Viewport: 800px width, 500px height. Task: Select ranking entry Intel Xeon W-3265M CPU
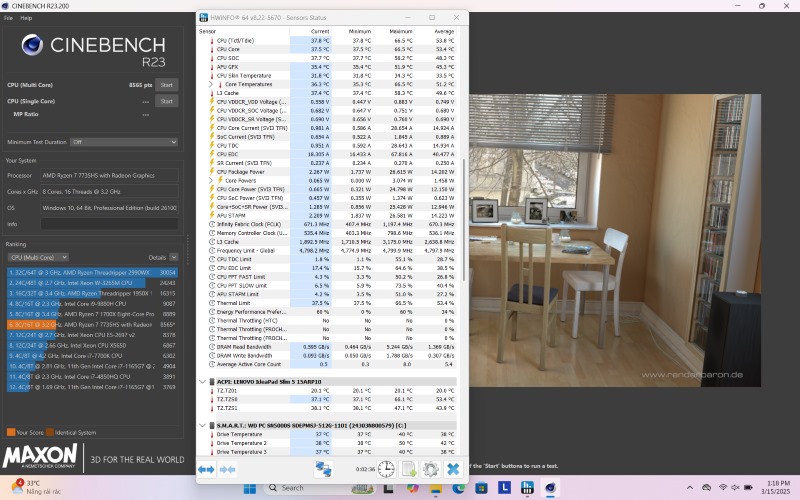click(92, 283)
